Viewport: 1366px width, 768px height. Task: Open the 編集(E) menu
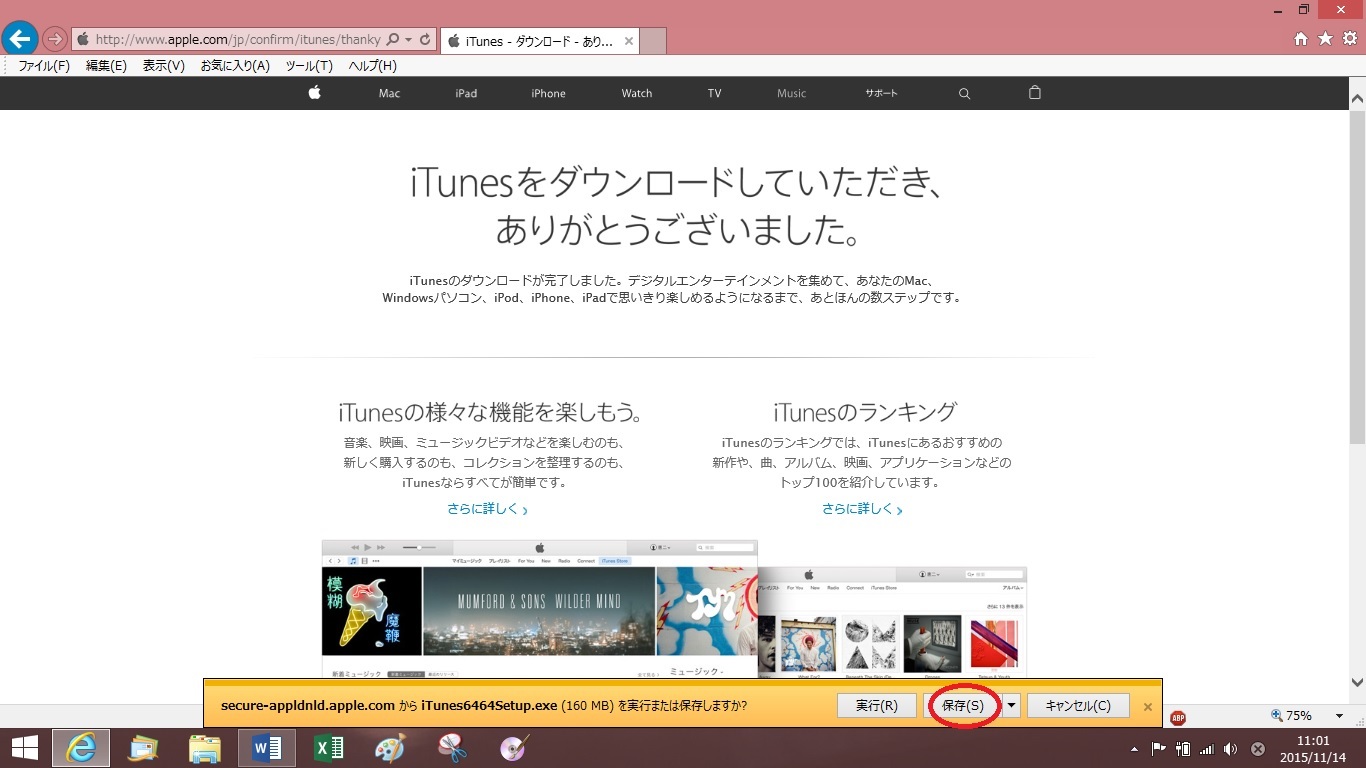point(106,66)
